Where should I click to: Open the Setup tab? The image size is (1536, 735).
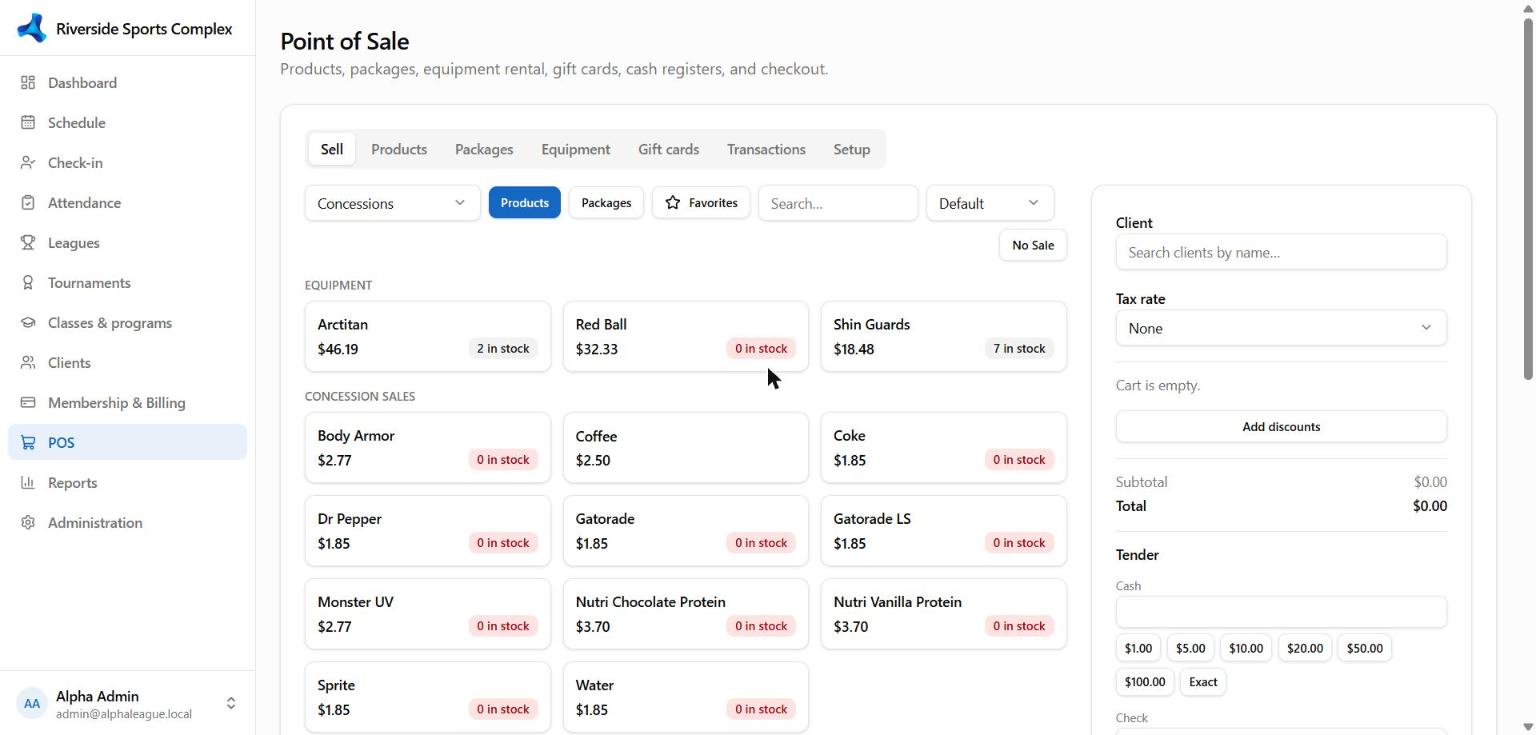click(x=852, y=149)
